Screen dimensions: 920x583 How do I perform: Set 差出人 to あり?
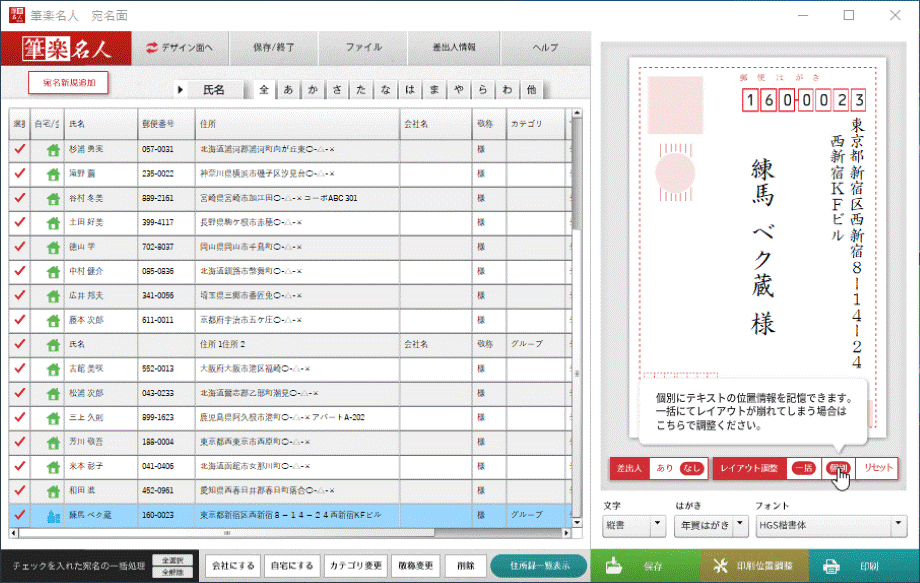(x=665, y=468)
